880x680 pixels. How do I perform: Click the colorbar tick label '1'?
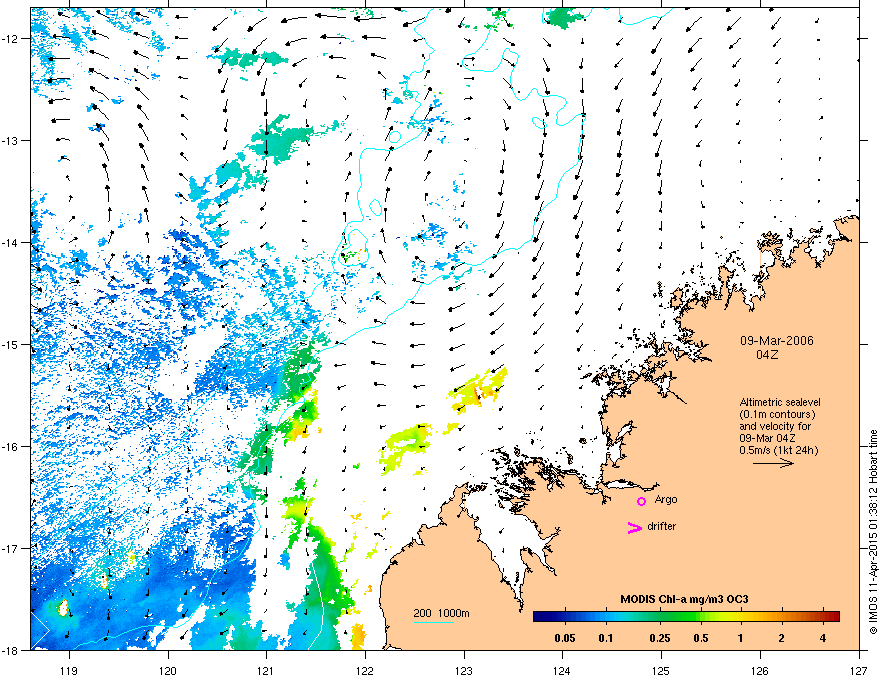(x=741, y=638)
